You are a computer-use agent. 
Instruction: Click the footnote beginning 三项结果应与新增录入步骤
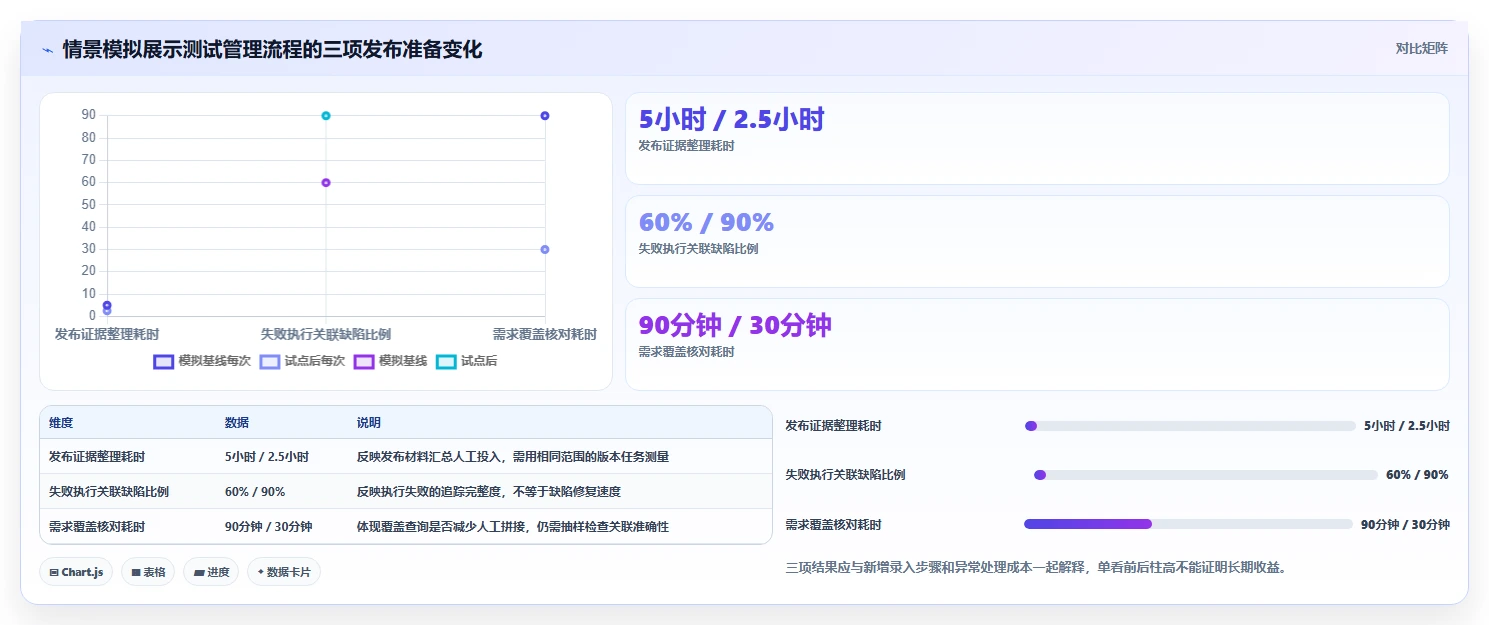tap(1035, 568)
